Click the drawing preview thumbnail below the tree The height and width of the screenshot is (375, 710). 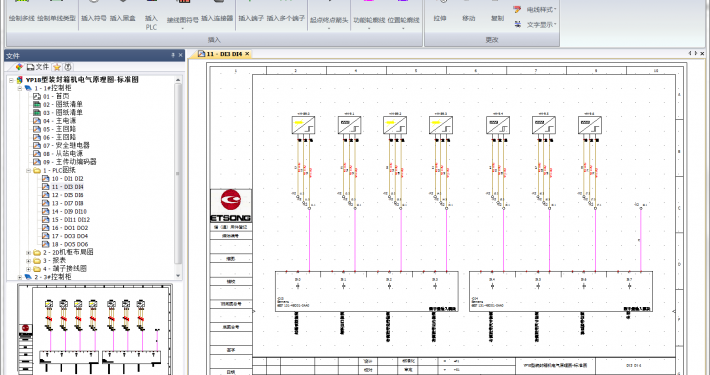pos(95,329)
